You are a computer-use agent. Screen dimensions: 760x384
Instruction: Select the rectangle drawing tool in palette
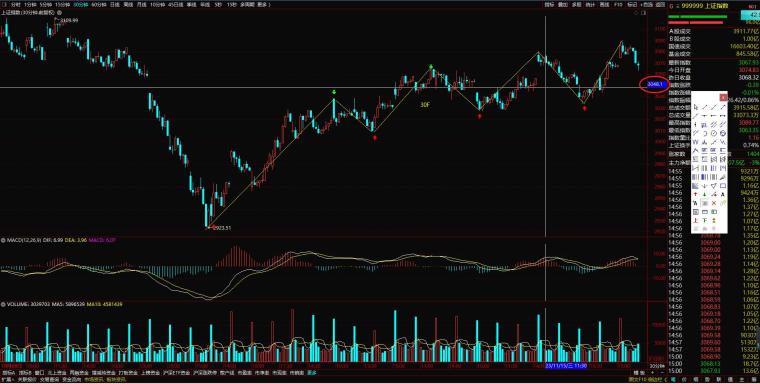click(x=723, y=186)
